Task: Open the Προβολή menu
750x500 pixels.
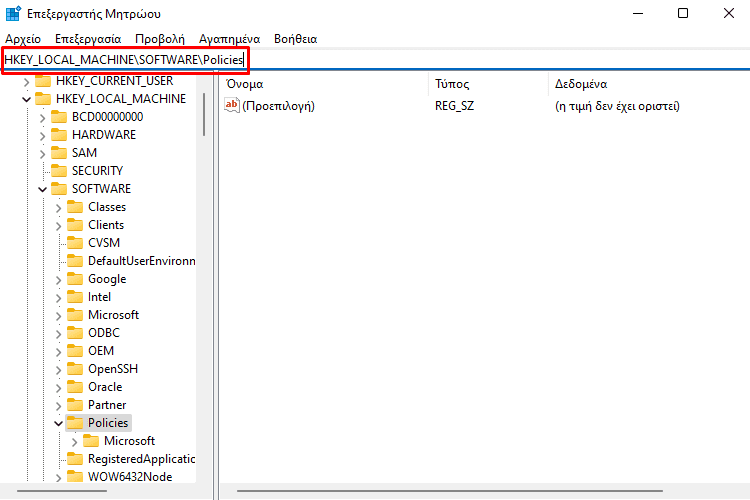Action: (160, 39)
